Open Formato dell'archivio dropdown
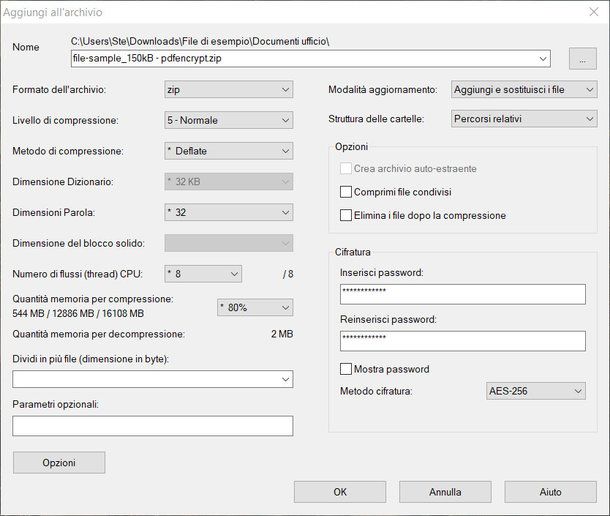 pyautogui.click(x=228, y=90)
